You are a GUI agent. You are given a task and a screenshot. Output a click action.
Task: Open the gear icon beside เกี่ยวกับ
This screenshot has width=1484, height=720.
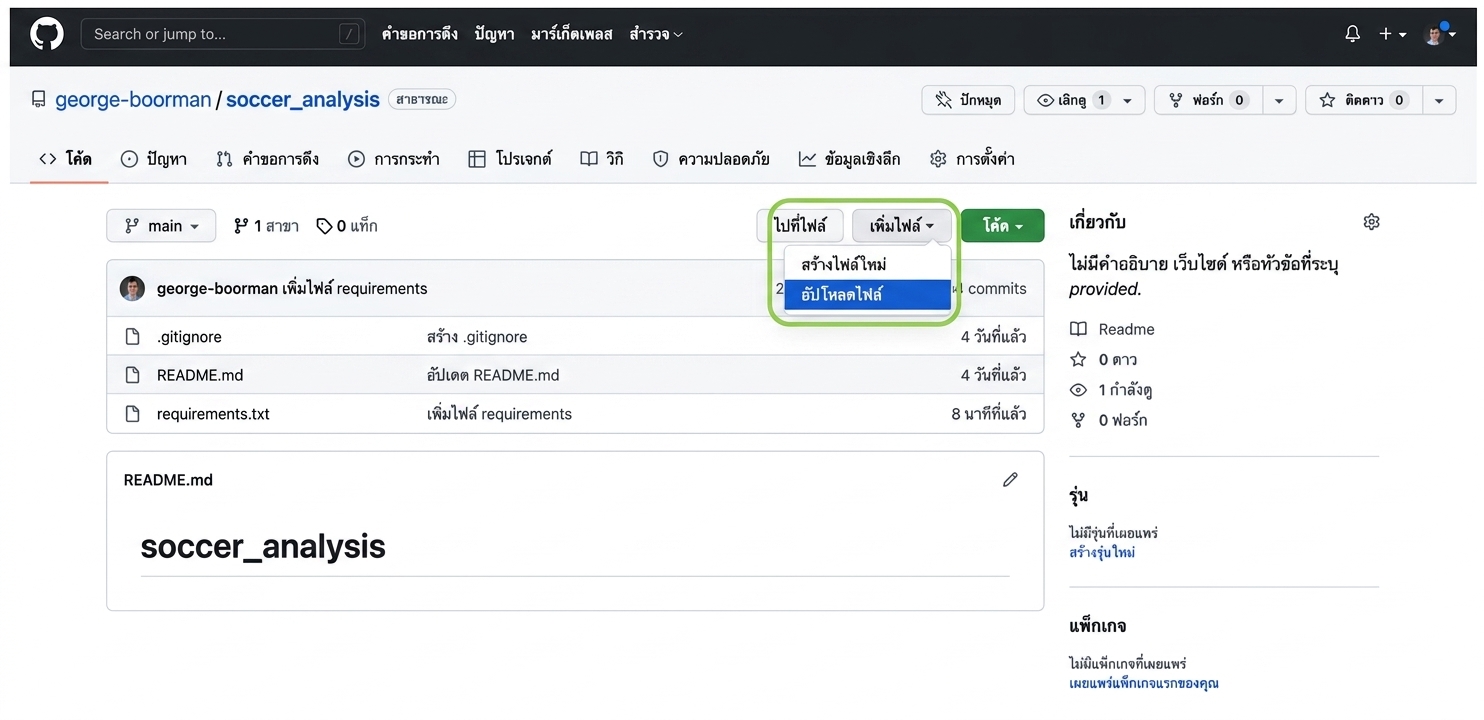pos(1371,222)
